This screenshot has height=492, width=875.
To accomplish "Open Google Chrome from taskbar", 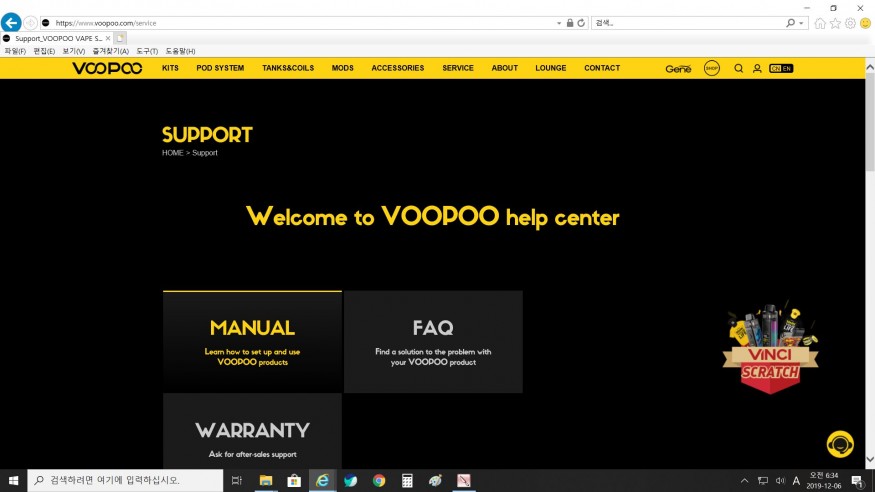I will pos(379,480).
